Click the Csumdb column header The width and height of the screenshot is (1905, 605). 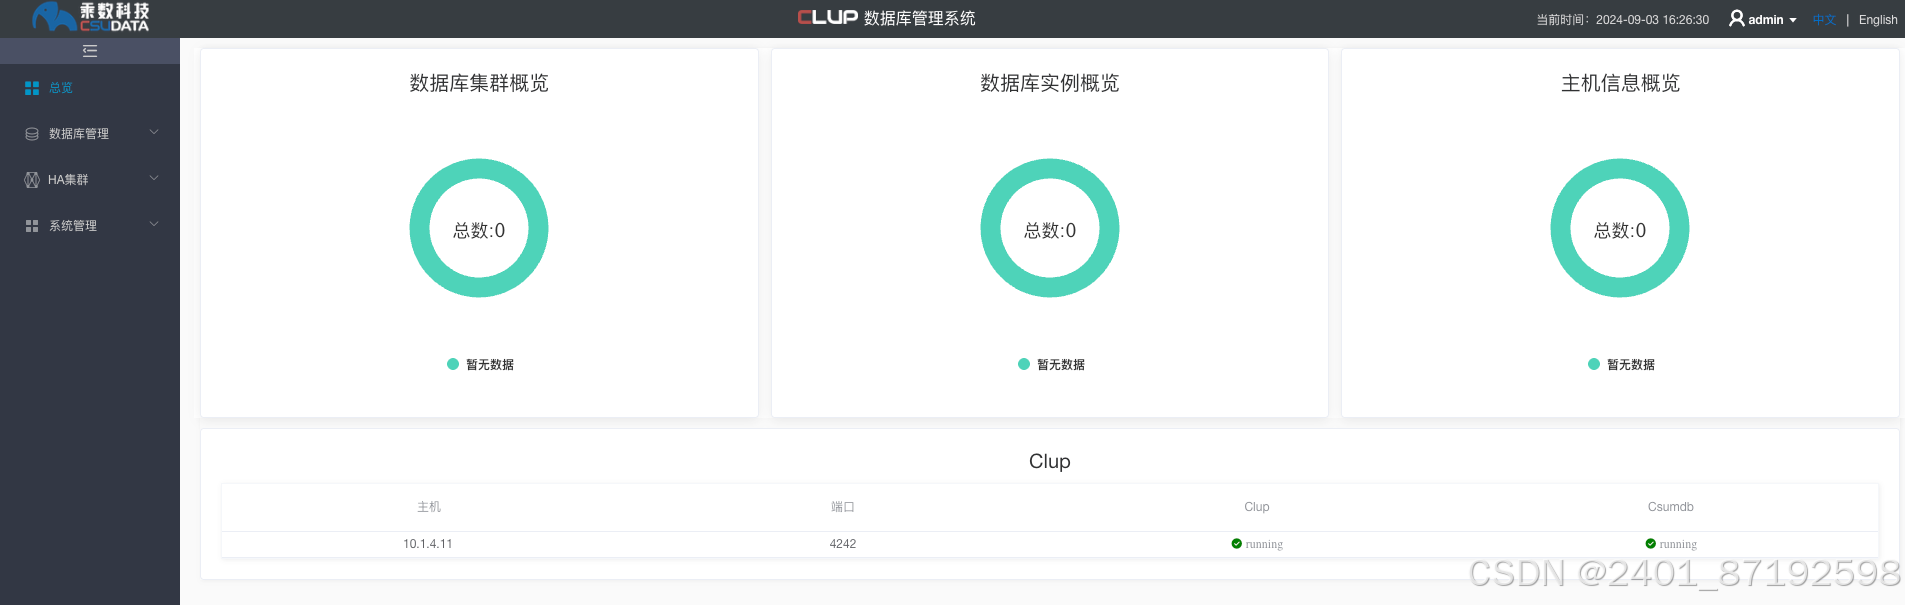pyautogui.click(x=1671, y=507)
